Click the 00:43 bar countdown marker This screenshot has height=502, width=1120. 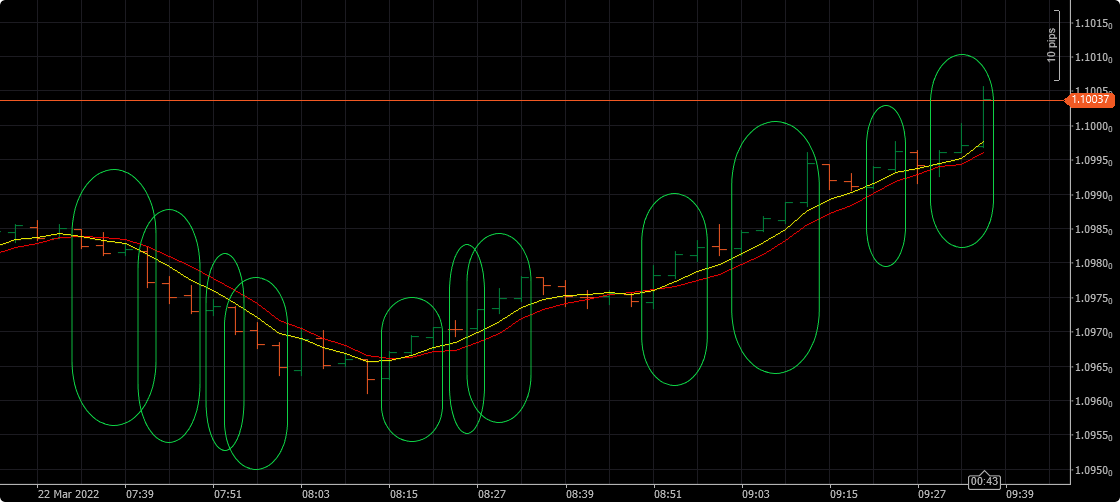click(984, 481)
